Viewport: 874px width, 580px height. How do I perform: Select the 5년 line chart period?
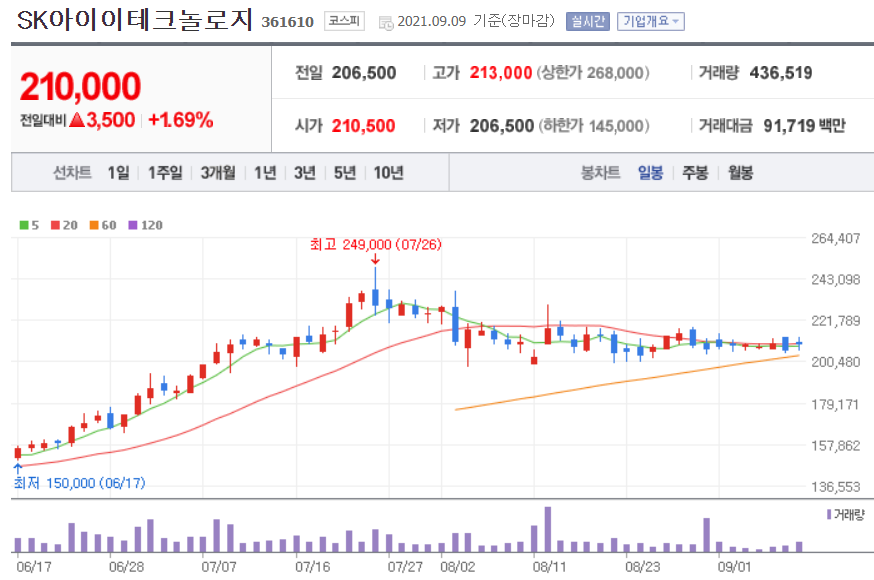click(344, 173)
